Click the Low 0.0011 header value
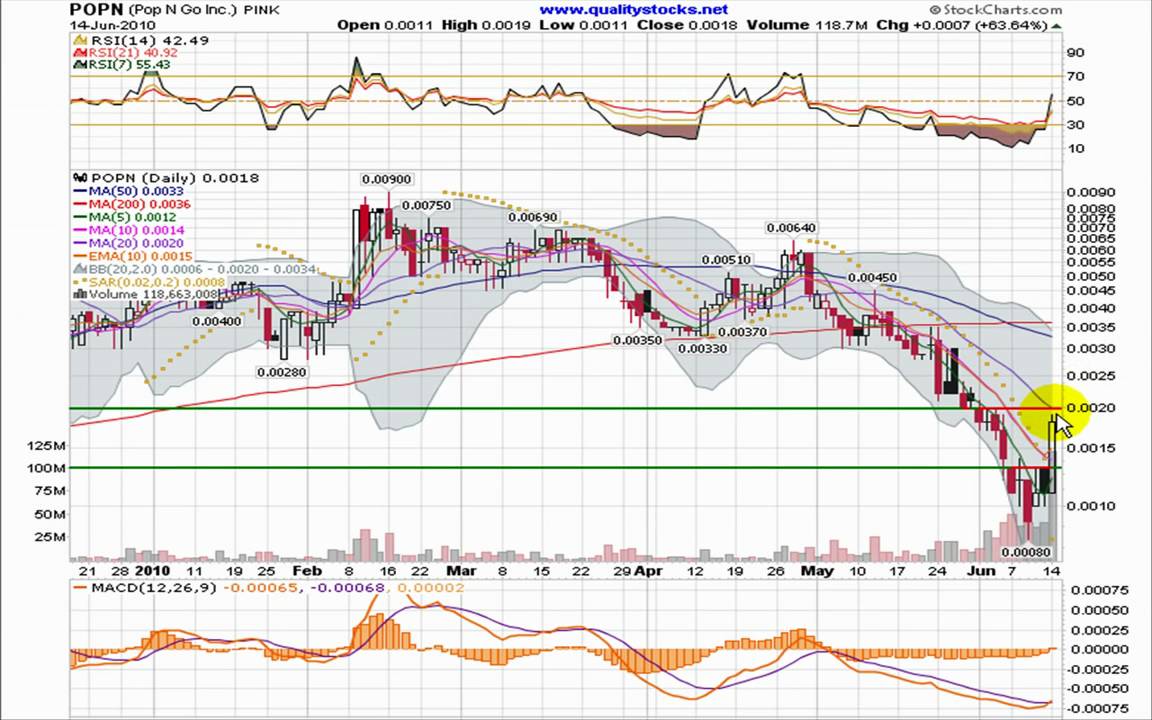The width and height of the screenshot is (1152, 720). point(583,25)
